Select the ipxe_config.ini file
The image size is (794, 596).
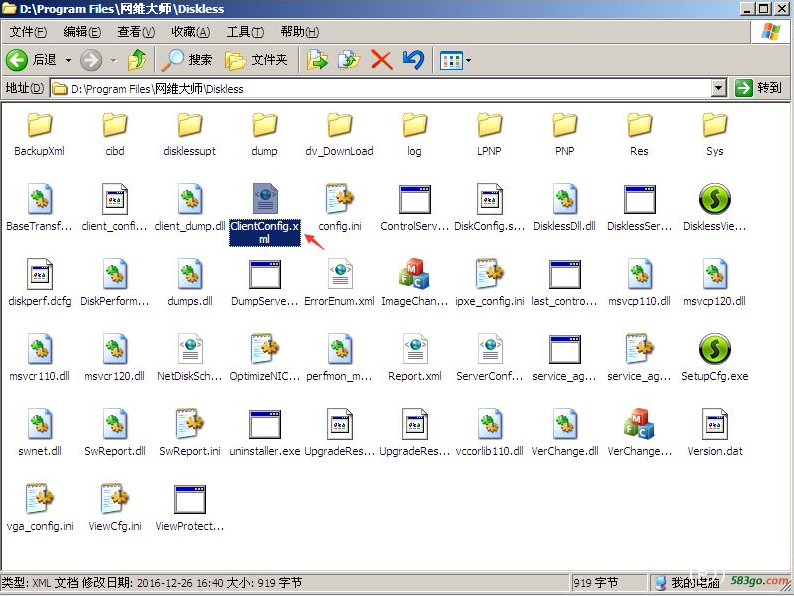489,283
